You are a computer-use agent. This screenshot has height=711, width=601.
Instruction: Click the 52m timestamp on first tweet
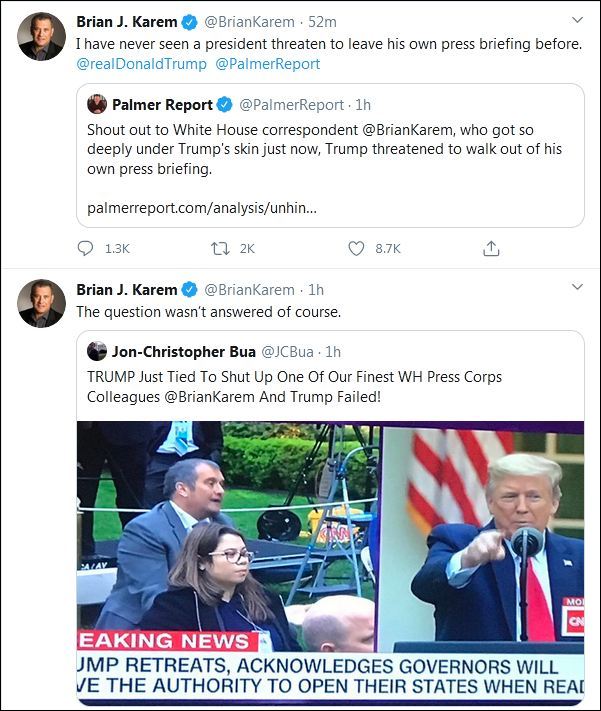point(325,22)
